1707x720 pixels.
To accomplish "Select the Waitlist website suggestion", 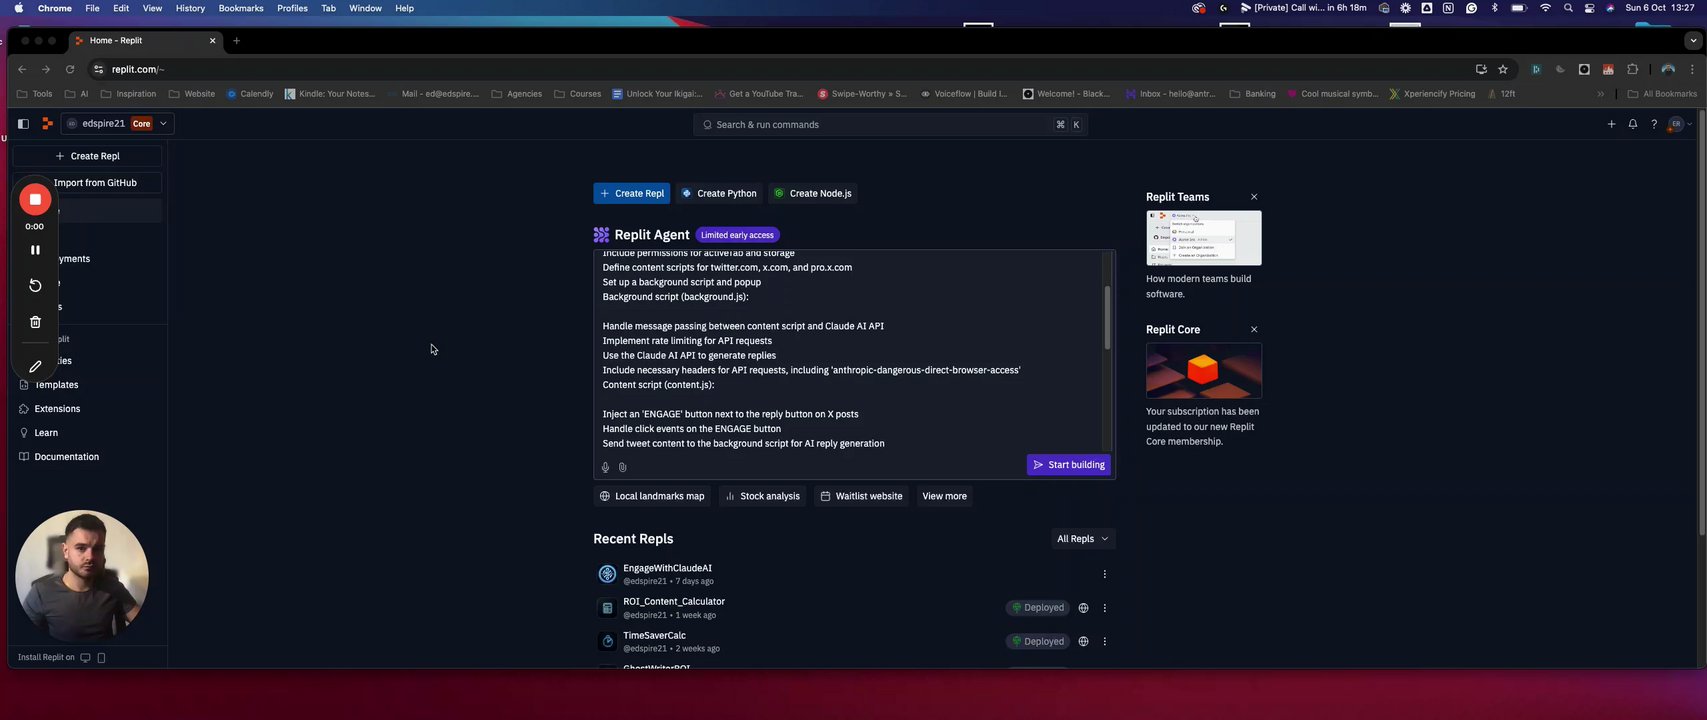I will (x=861, y=496).
